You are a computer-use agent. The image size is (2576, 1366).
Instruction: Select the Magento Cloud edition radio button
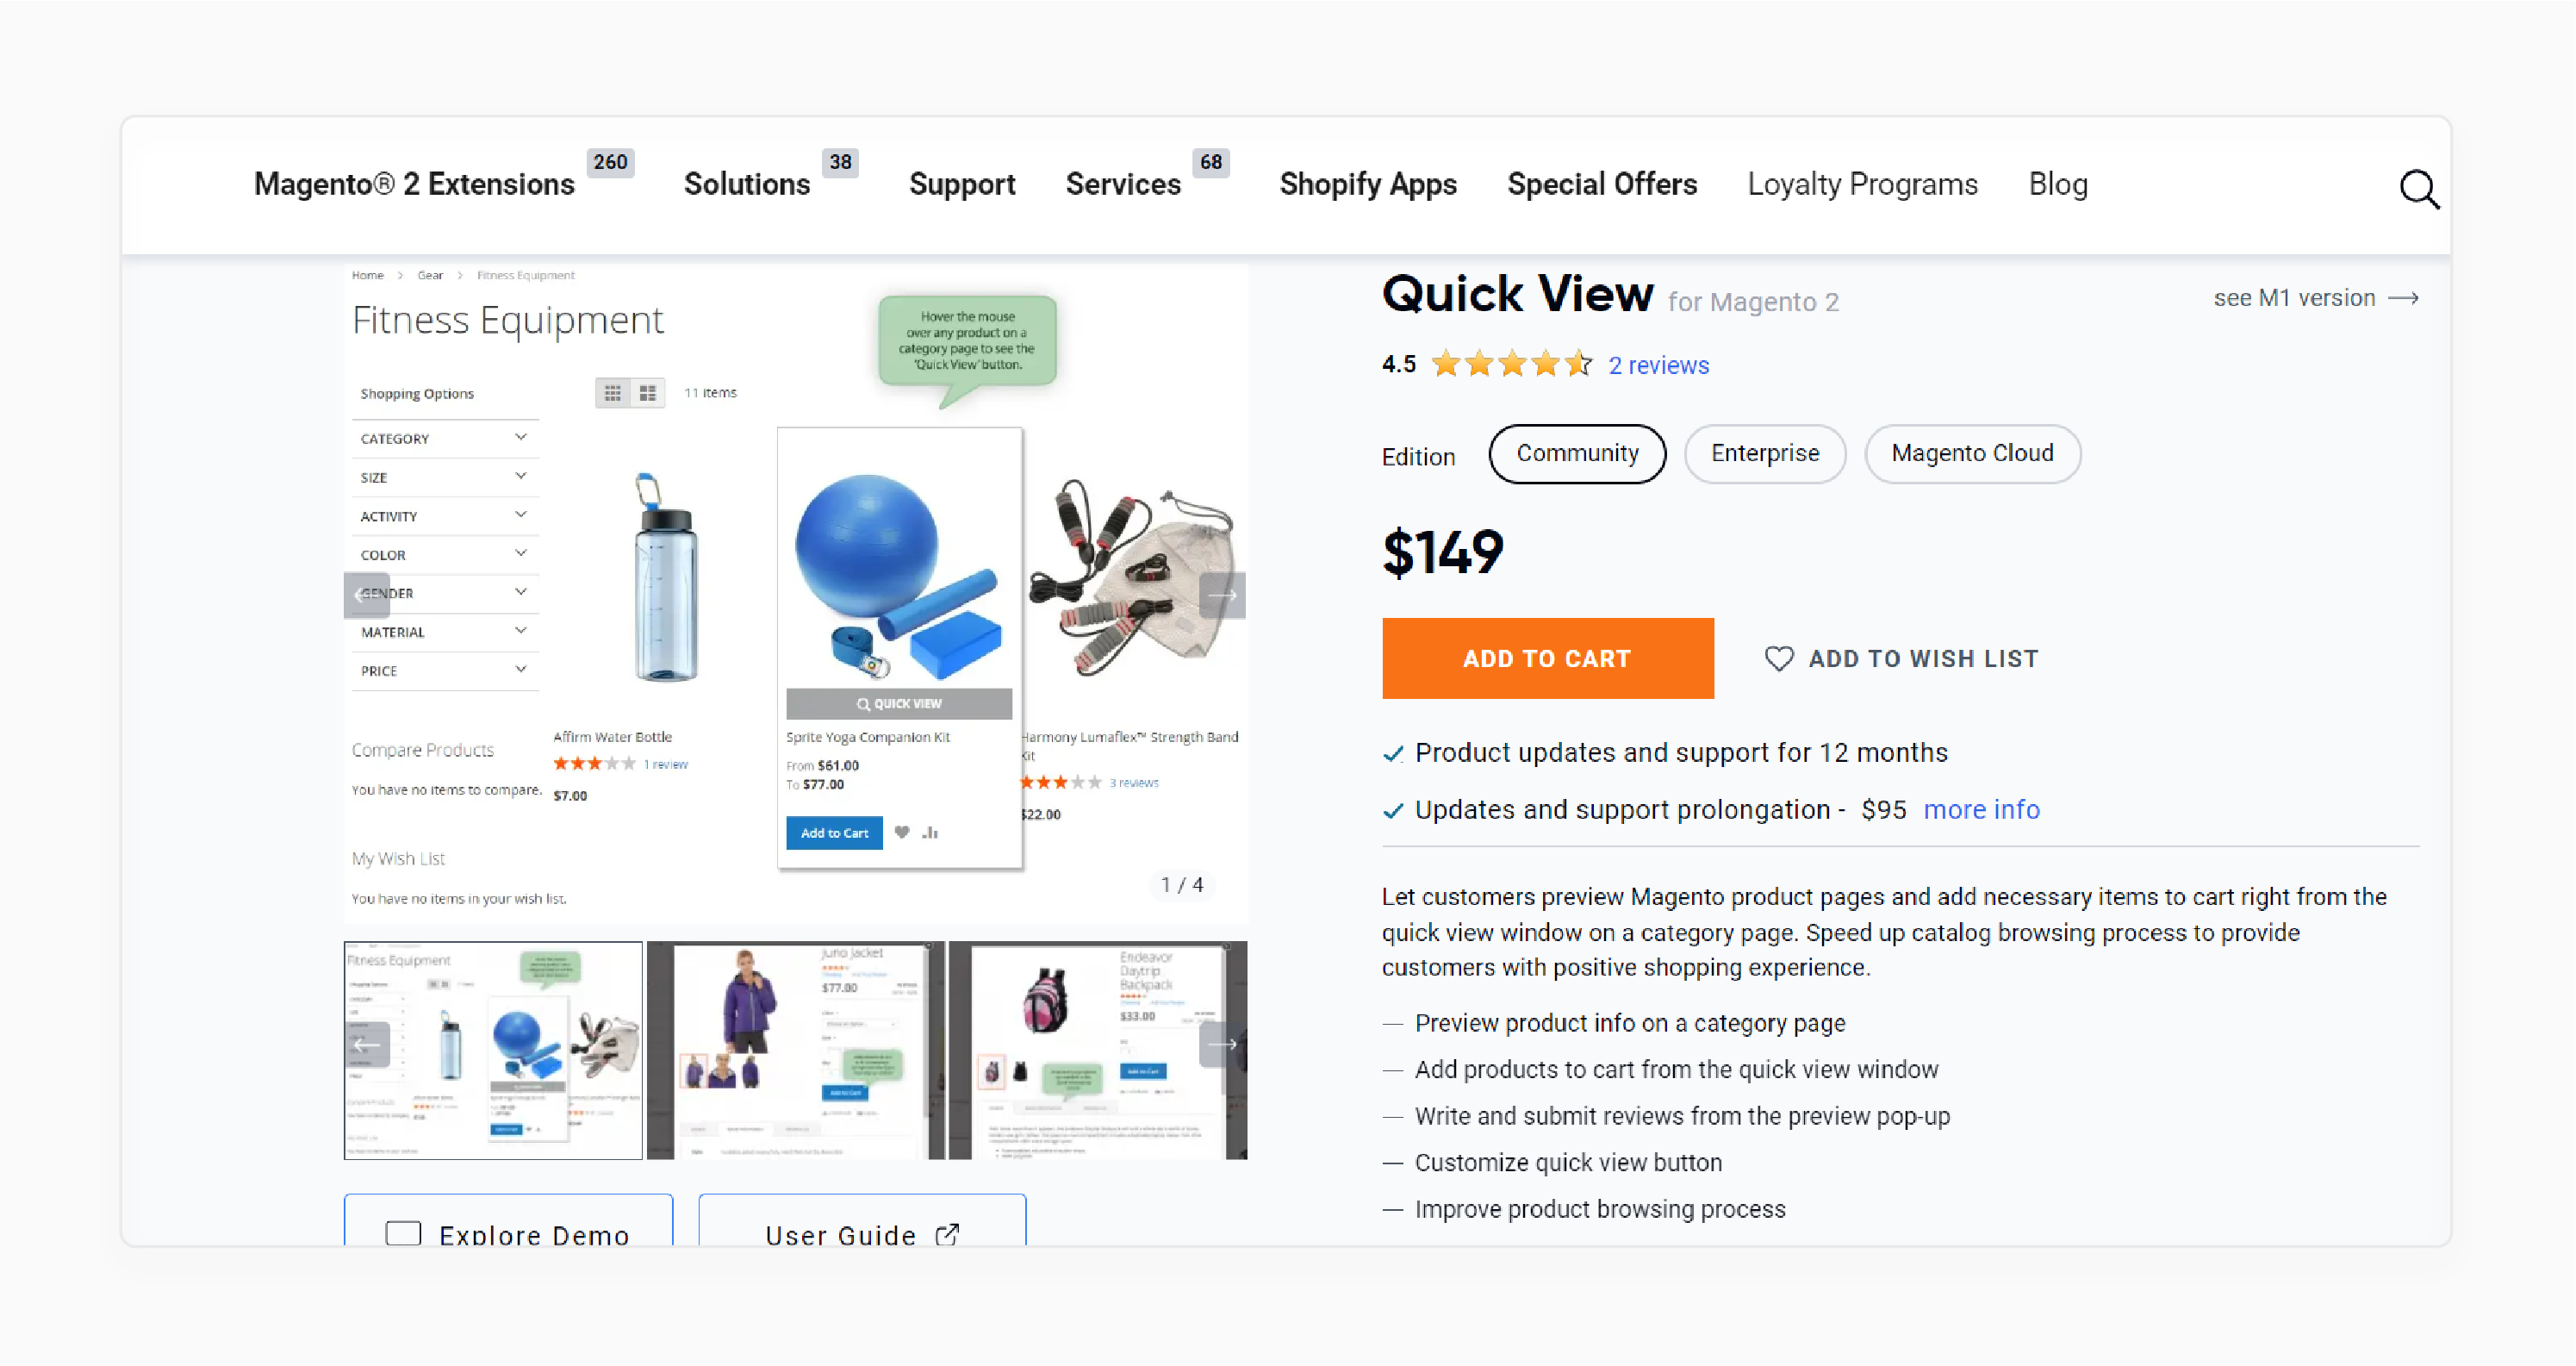pos(1973,453)
